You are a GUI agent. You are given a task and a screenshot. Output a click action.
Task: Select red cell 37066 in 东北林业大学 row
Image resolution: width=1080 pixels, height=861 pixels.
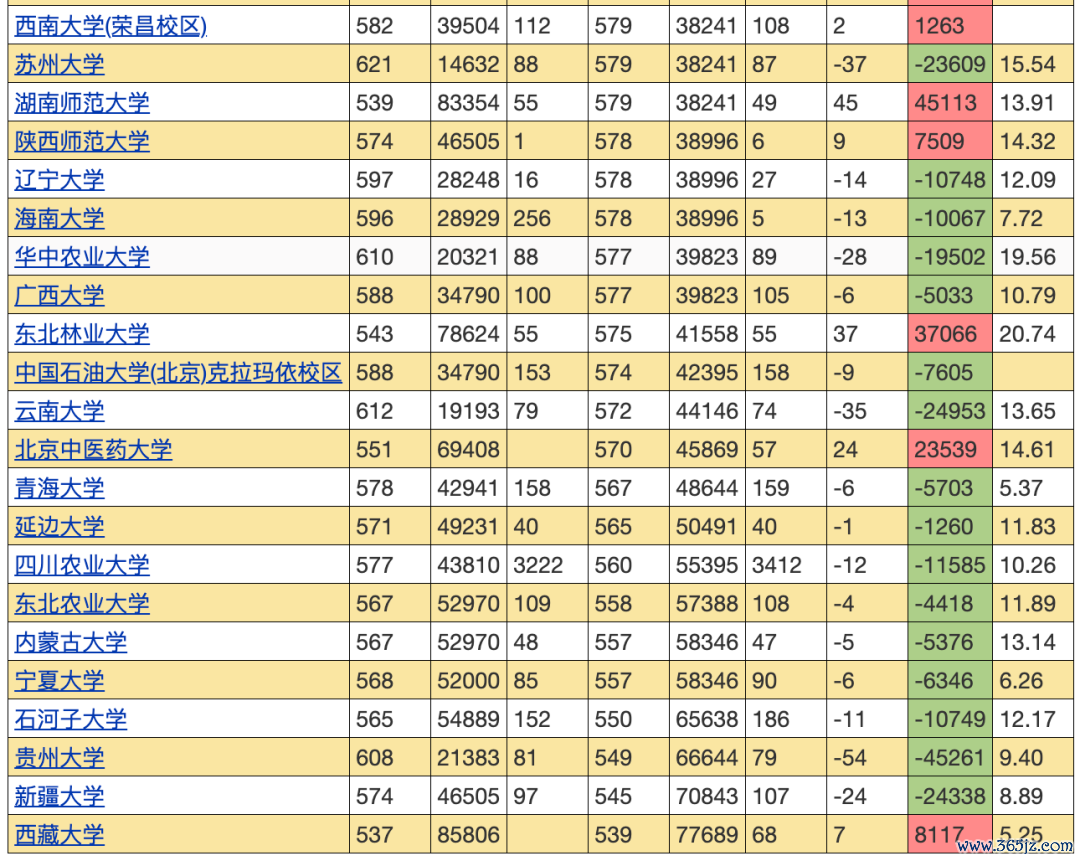[950, 335]
